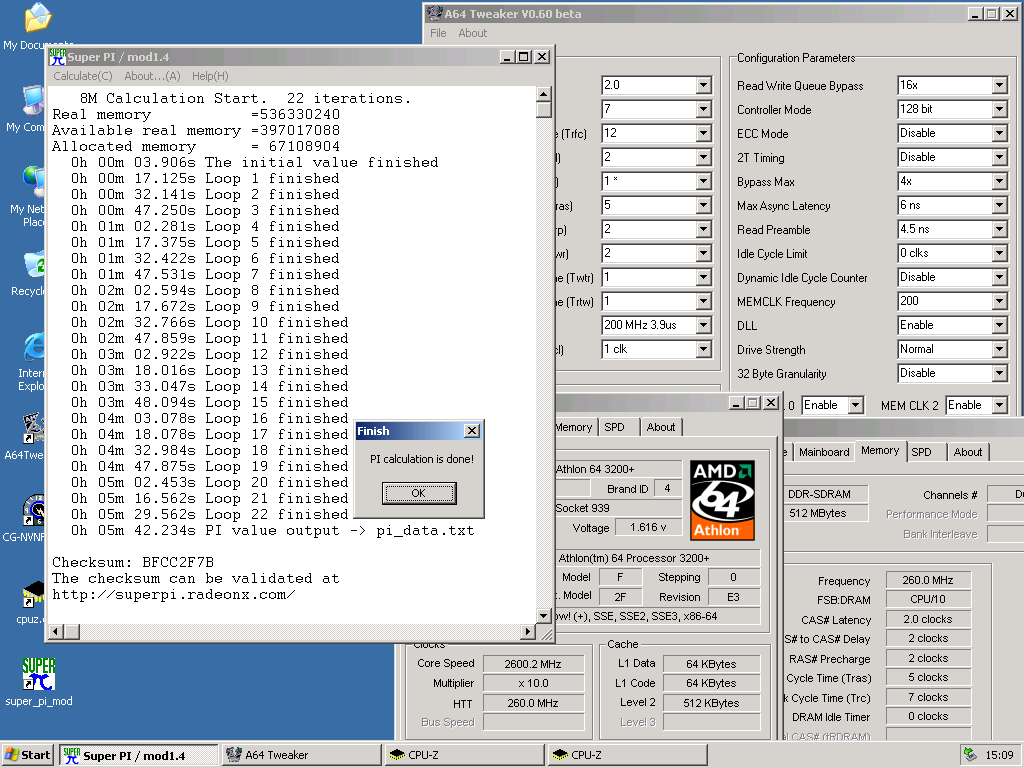Expand the Max Async Latency dropdown
Viewport: 1024px width, 768px height.
tap(999, 205)
